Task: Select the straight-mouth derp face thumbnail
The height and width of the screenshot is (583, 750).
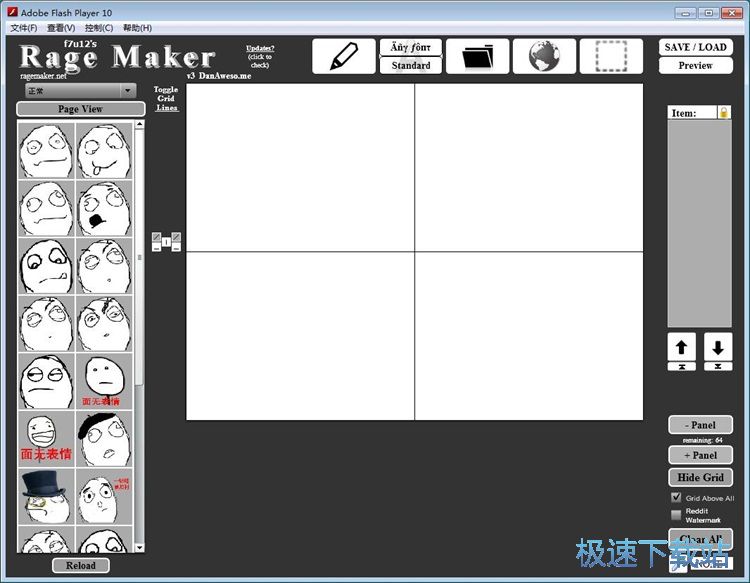Action: tap(46, 151)
